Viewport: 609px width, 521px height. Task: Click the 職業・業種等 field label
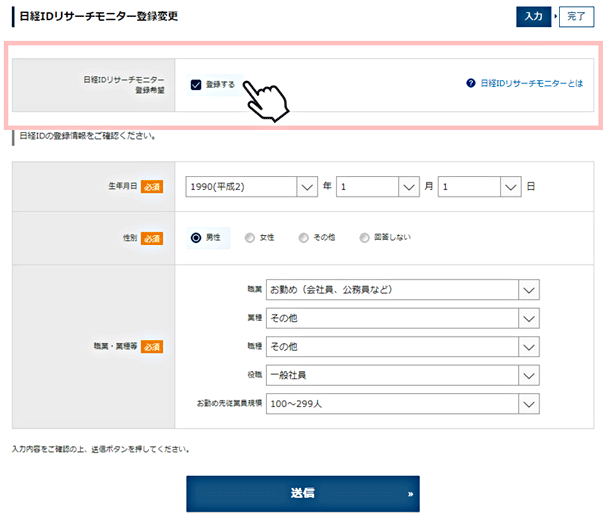(115, 346)
